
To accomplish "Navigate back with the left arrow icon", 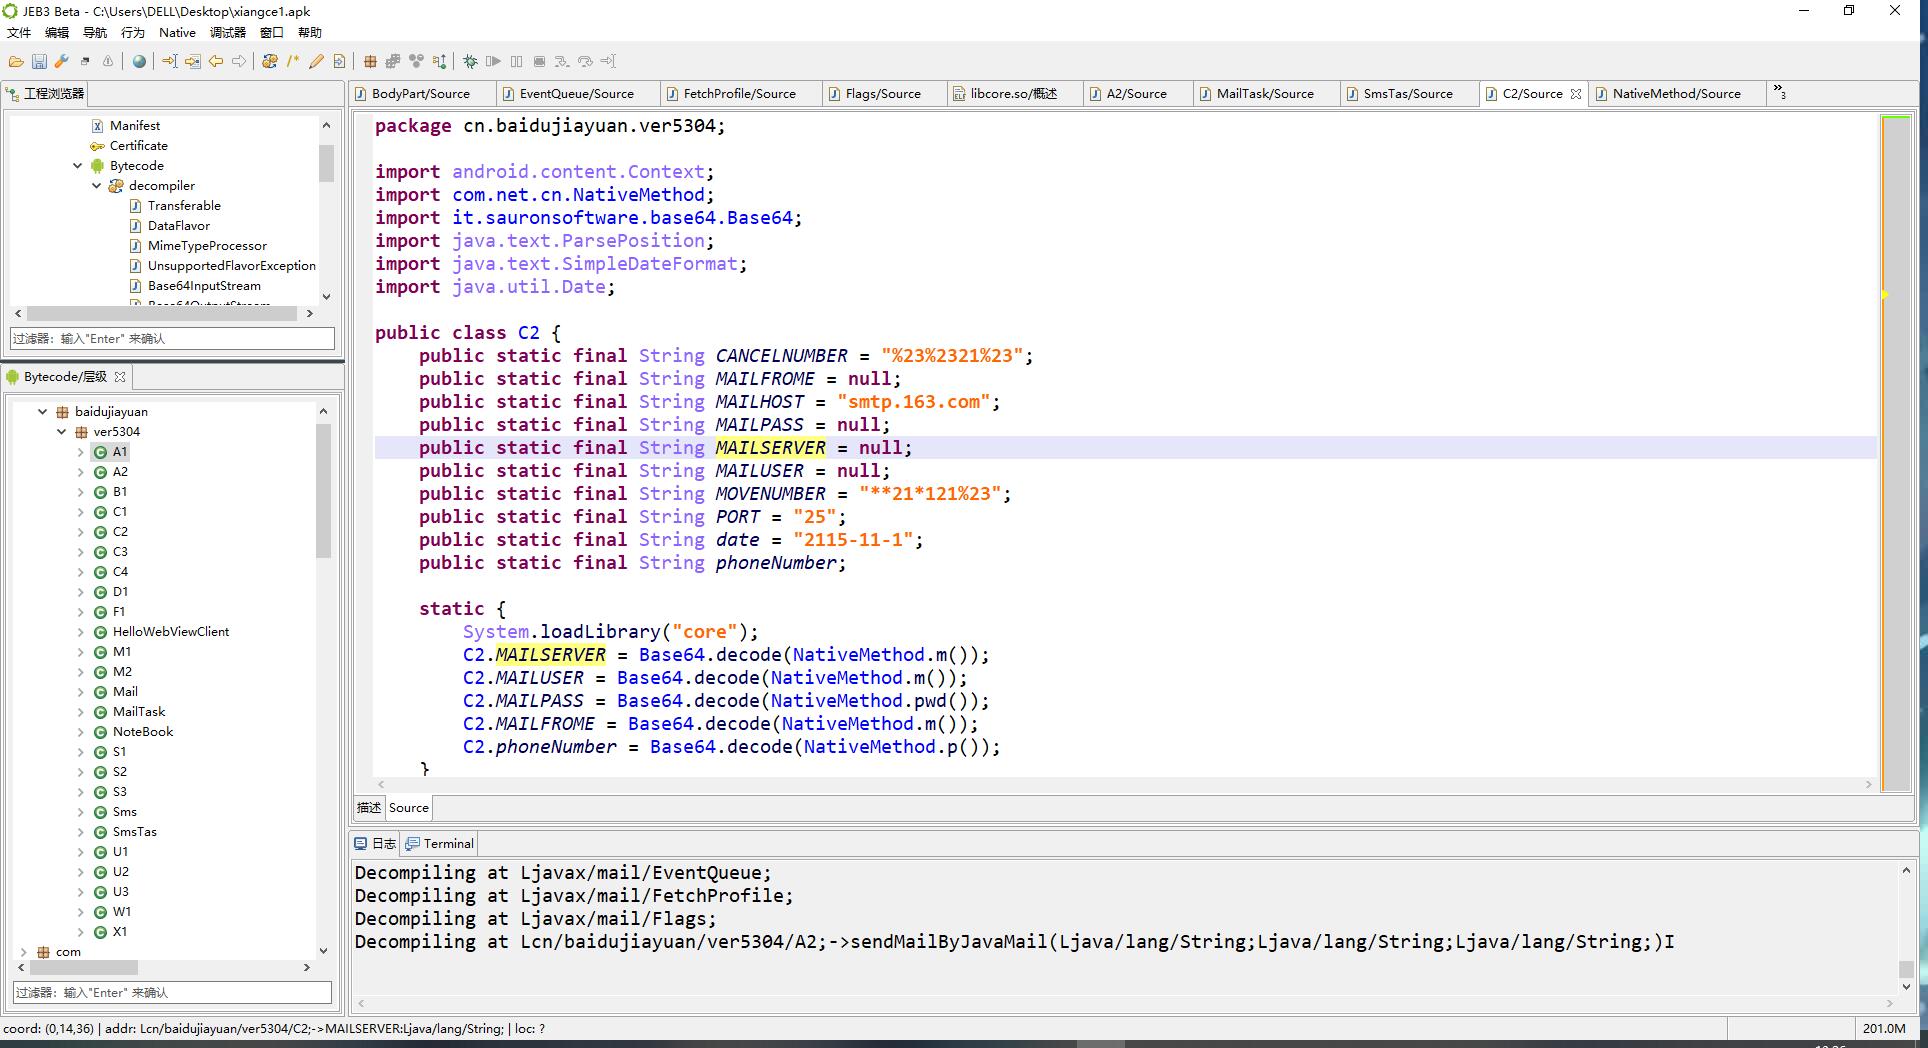I will click(216, 62).
